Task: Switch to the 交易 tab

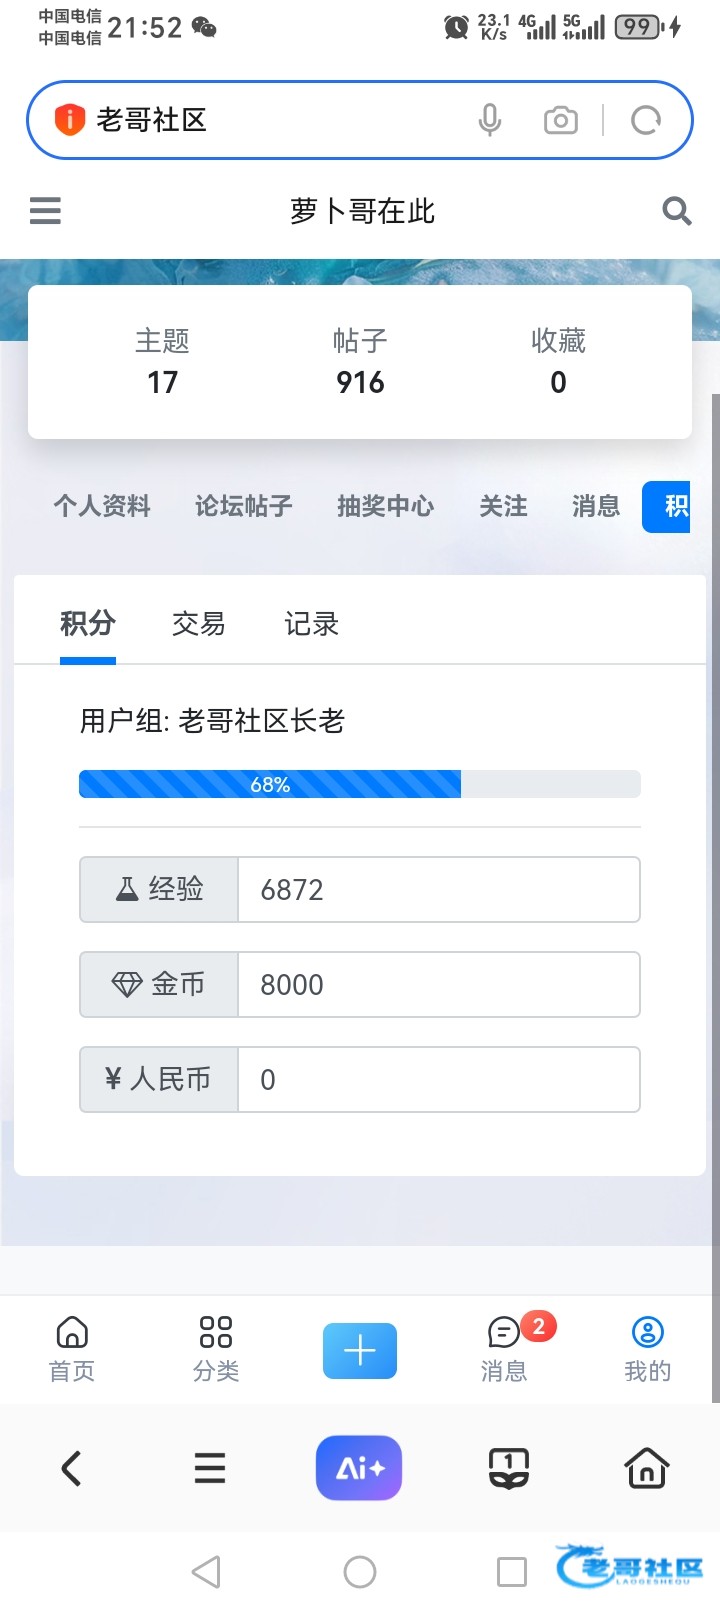Action: point(199,624)
